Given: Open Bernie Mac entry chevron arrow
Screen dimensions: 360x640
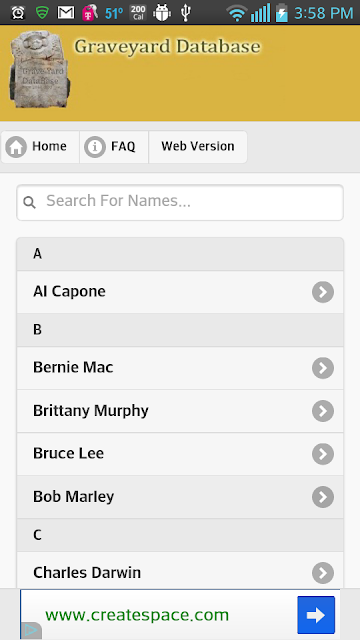Looking at the screenshot, I should [323, 368].
